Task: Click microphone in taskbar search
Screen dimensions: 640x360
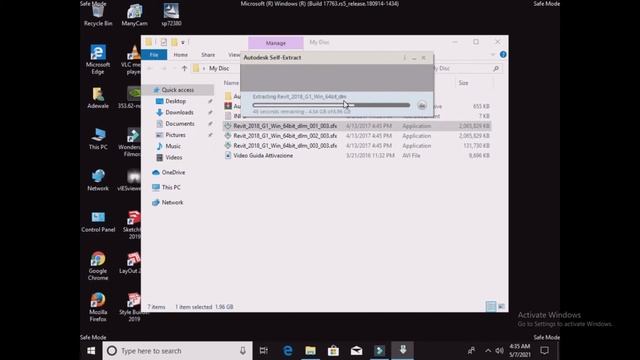Action: 243,351
